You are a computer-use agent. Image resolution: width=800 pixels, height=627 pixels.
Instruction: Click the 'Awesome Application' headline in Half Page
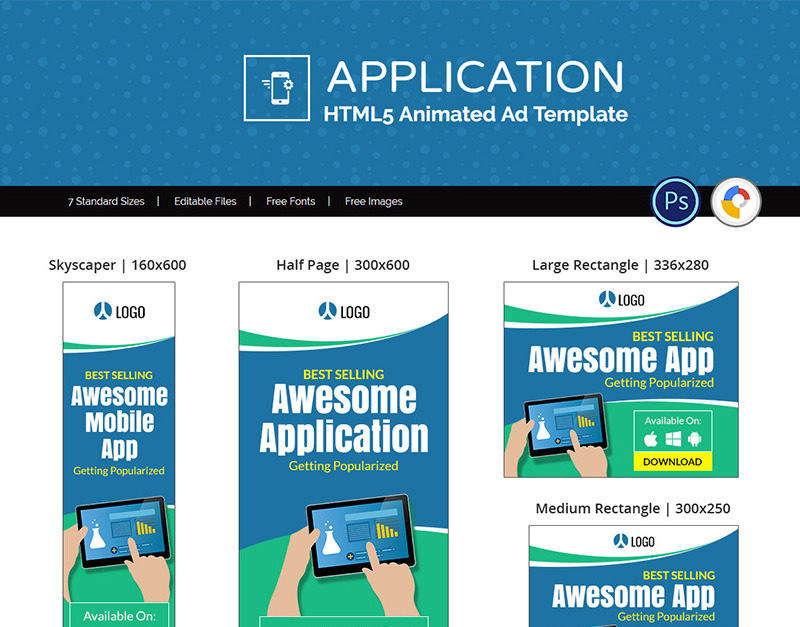343,419
